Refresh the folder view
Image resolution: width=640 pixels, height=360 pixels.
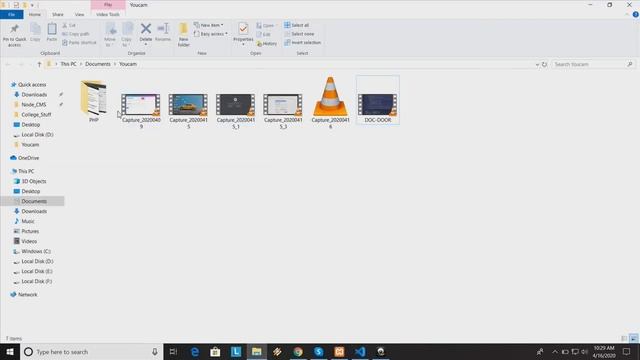pyautogui.click(x=544, y=64)
